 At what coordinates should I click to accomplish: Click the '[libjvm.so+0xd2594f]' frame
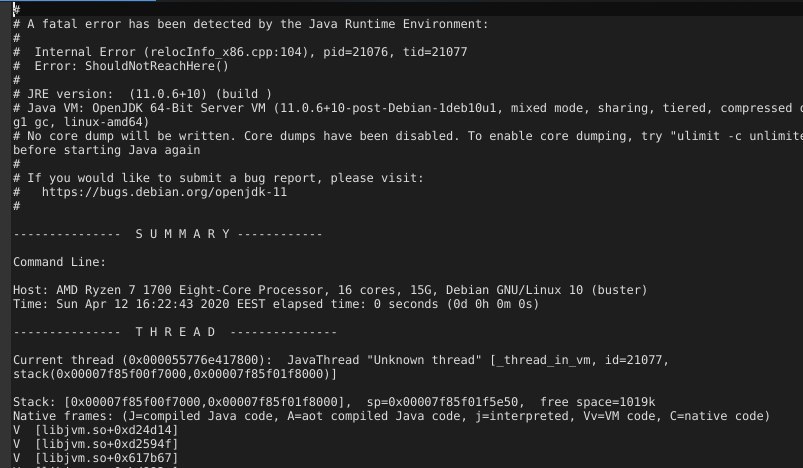click(x=107, y=444)
